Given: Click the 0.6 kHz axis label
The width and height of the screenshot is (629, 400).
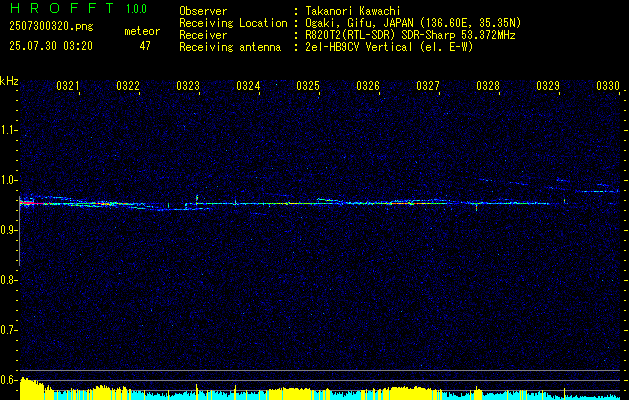Looking at the screenshot, I should [8, 380].
